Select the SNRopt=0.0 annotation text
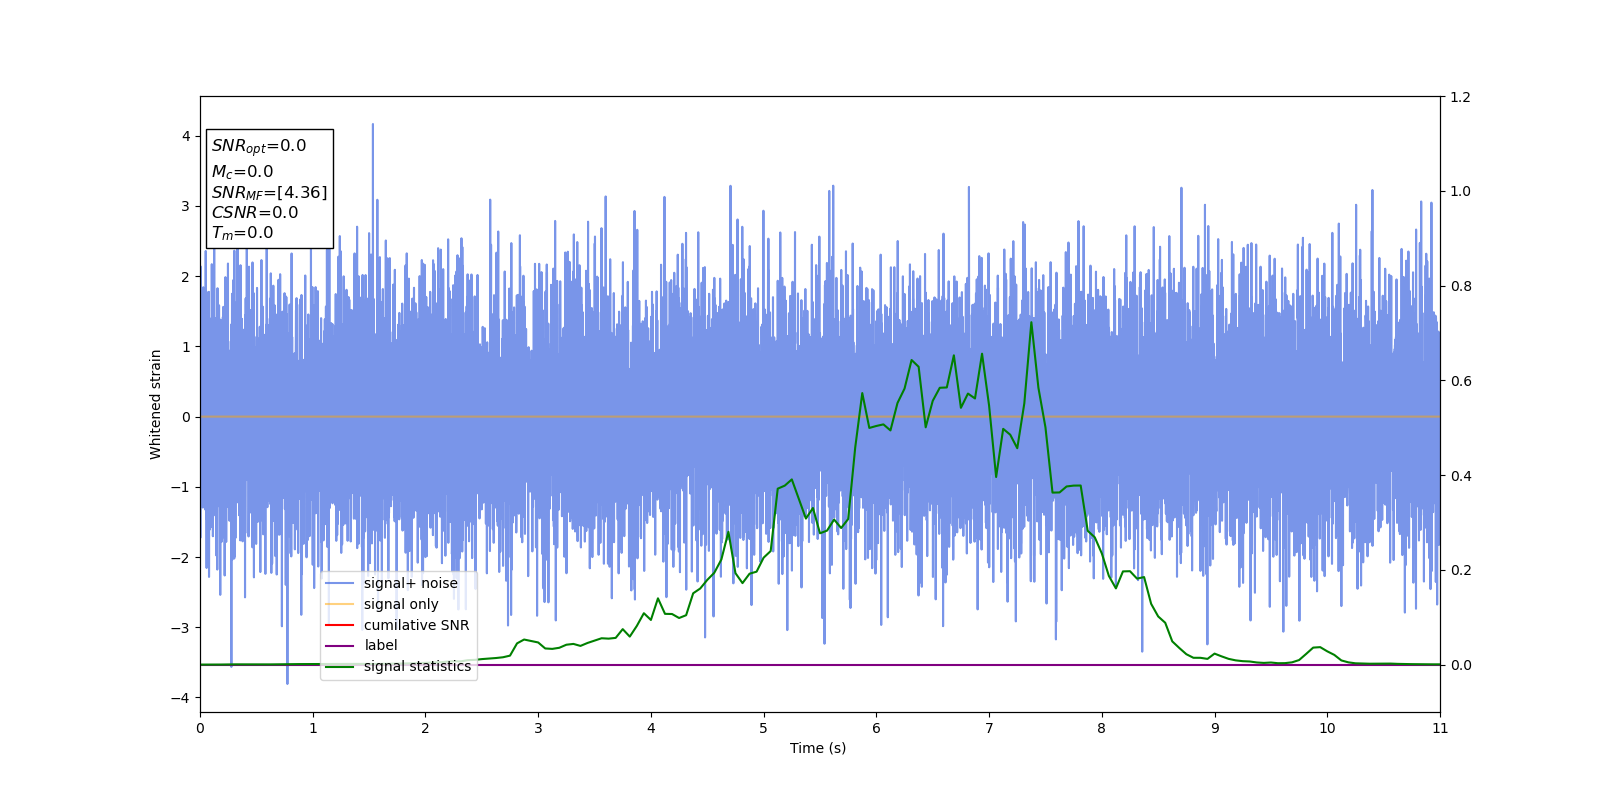1600x800 pixels. tap(258, 146)
